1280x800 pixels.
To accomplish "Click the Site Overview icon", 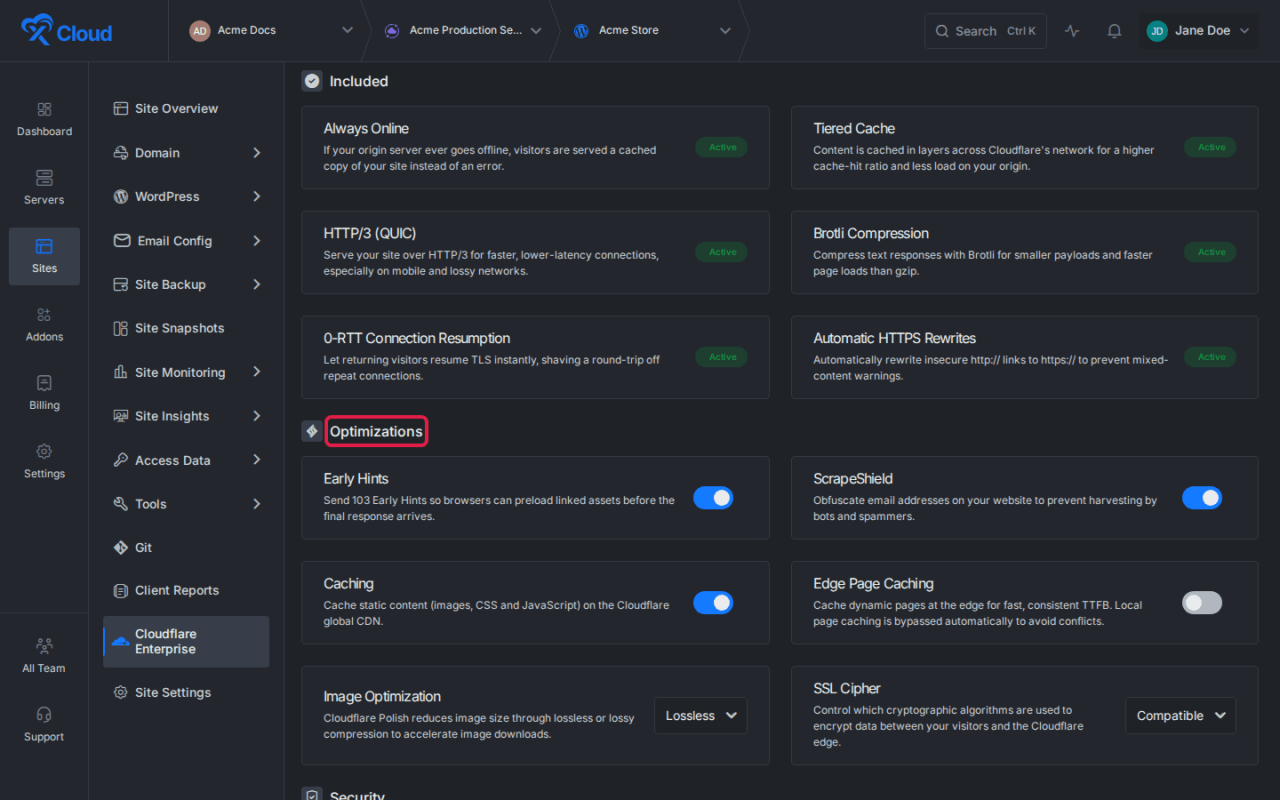I will pyautogui.click(x=121, y=108).
